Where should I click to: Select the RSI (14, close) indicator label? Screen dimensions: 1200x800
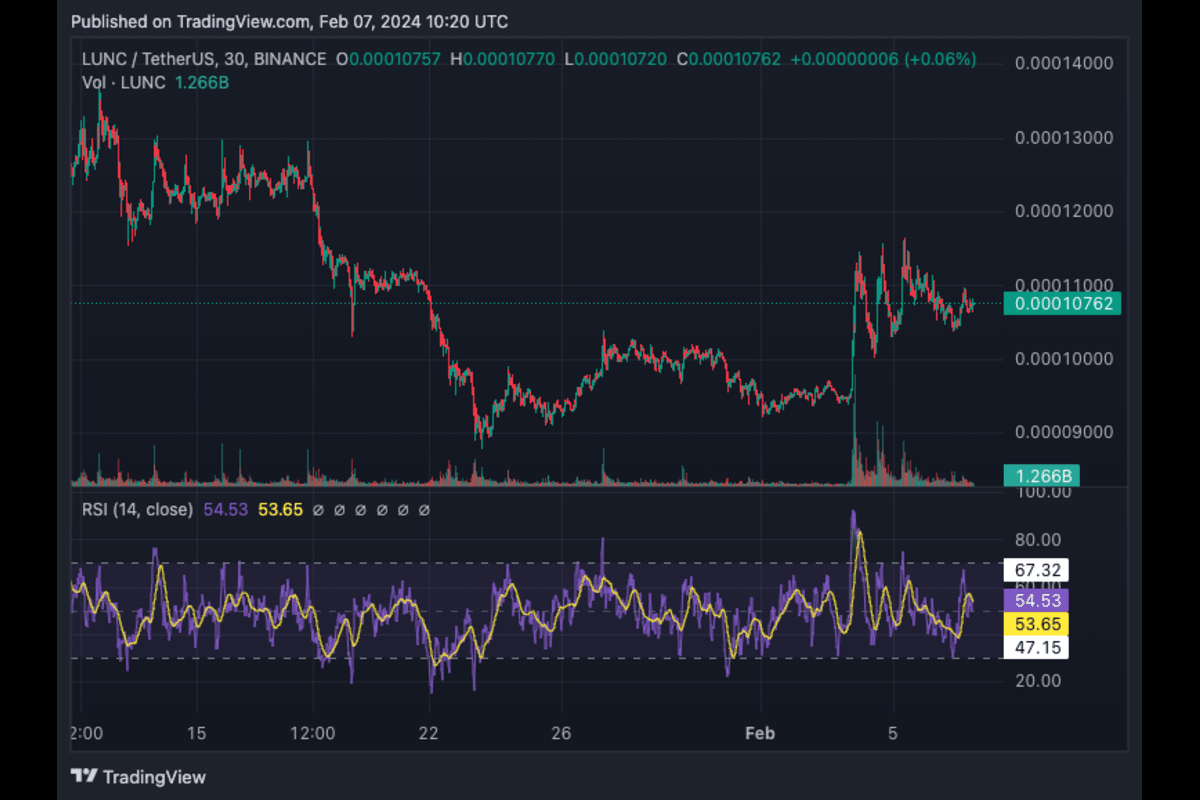138,510
